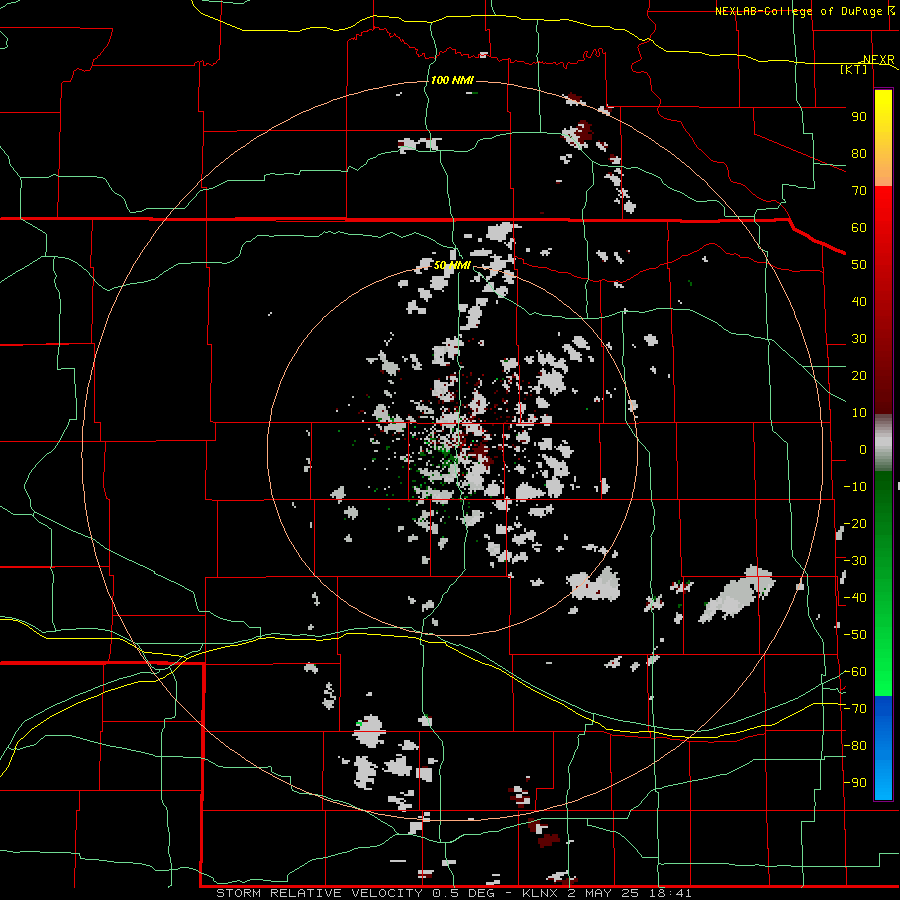Click the [KT] units label
The width and height of the screenshot is (900, 900).
coord(854,69)
